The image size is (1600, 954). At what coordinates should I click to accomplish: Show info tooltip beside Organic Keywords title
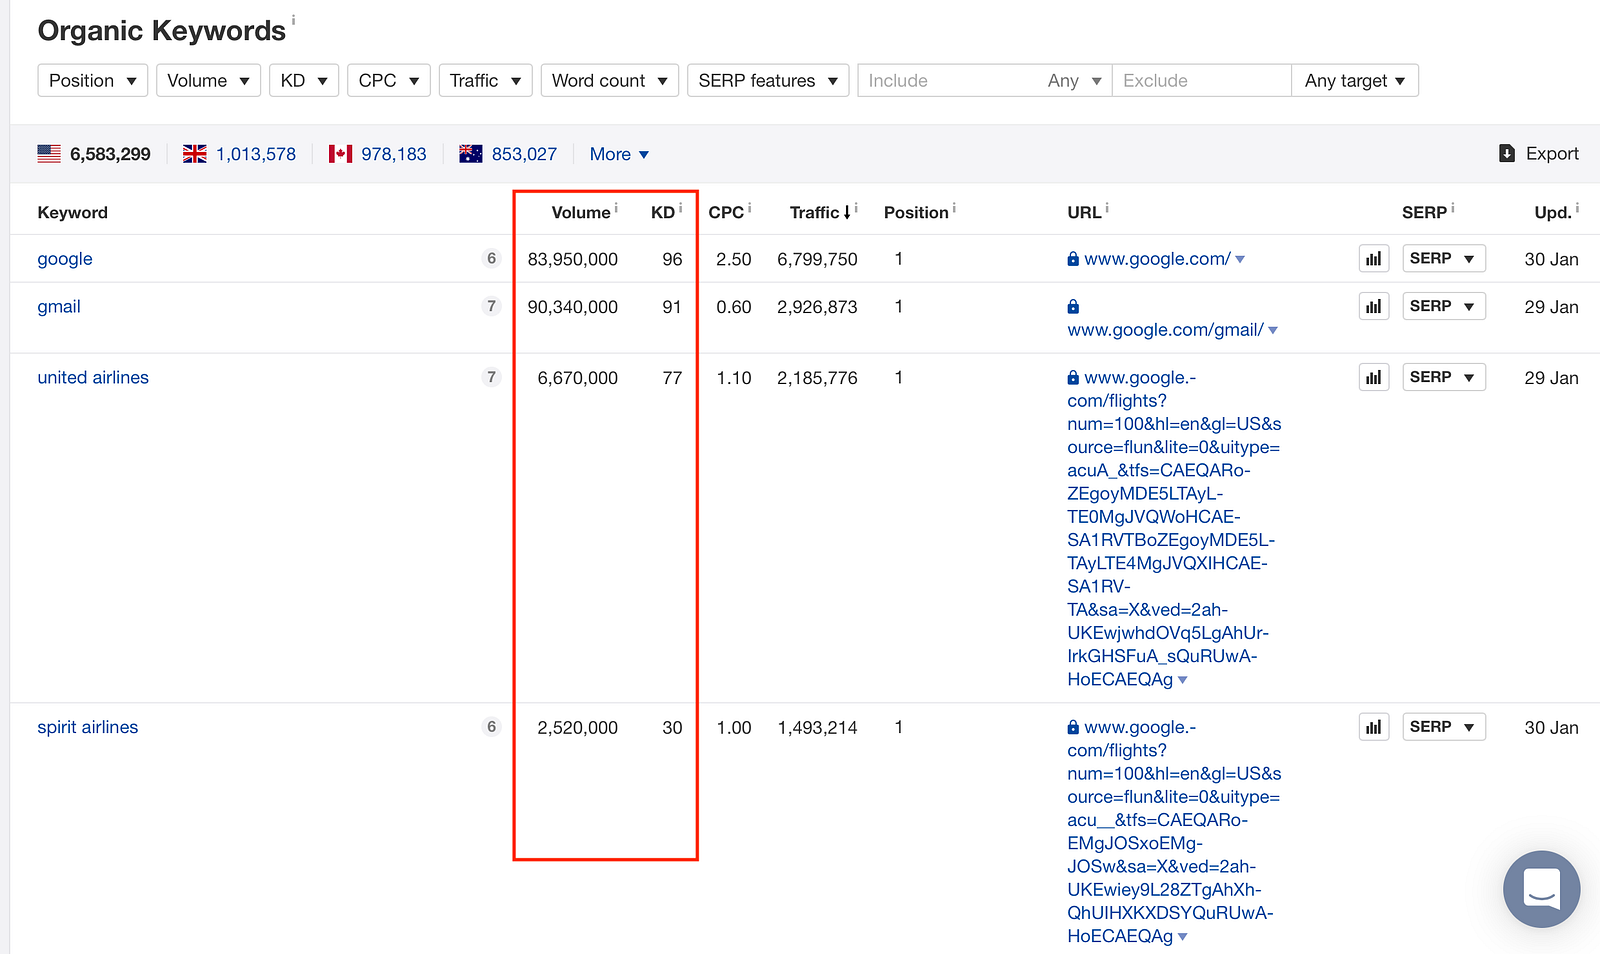(x=293, y=20)
